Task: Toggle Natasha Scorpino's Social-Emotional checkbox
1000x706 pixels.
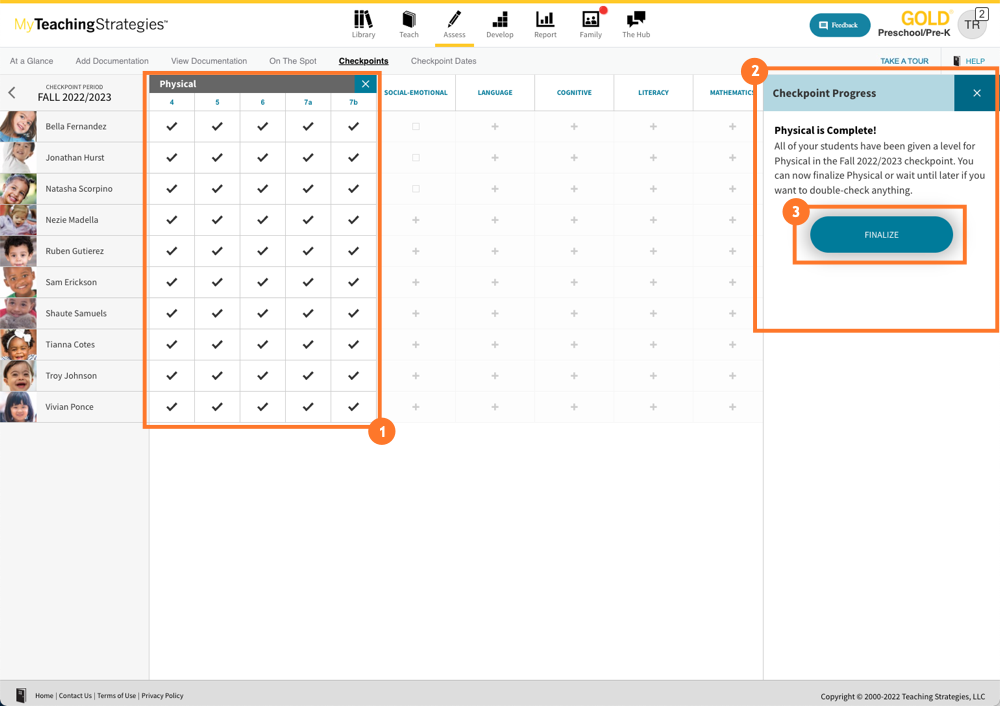Action: tap(416, 189)
